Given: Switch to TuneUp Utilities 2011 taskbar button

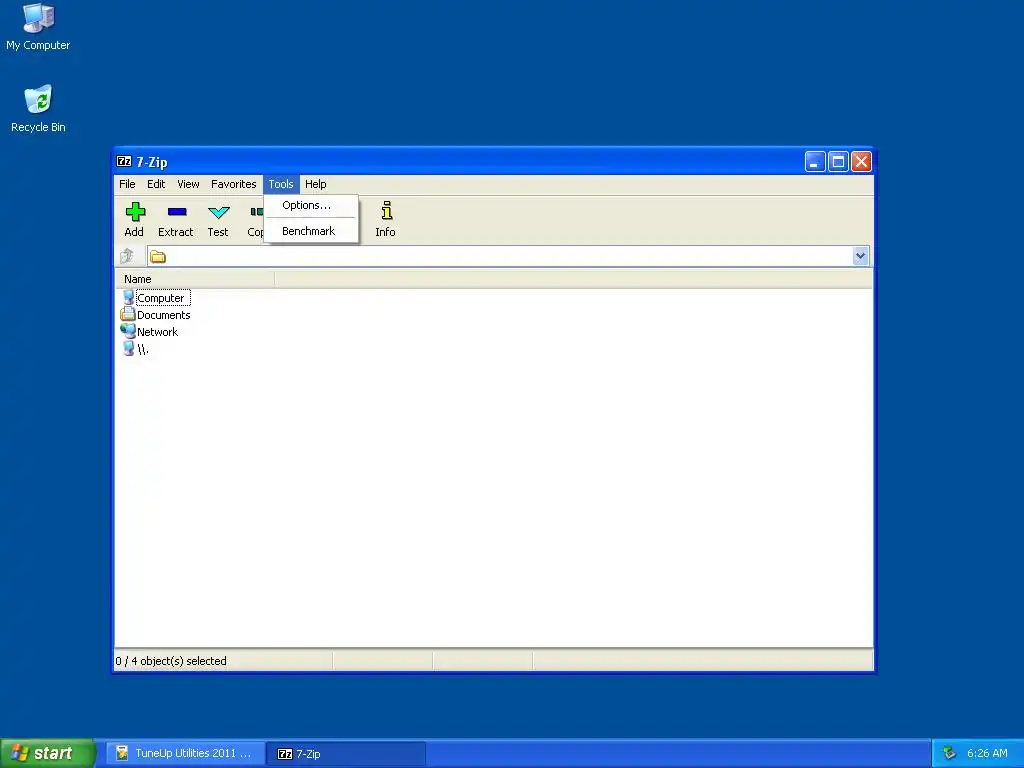Looking at the screenshot, I should (x=185, y=754).
